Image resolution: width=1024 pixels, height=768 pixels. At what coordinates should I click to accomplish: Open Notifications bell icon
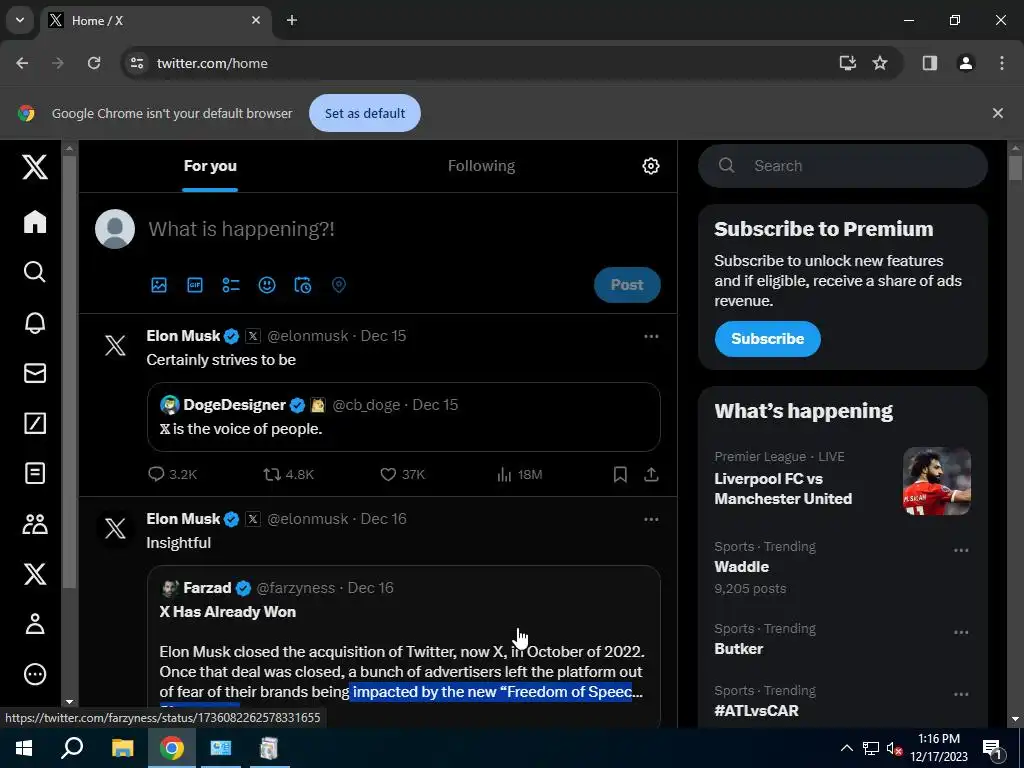pos(35,323)
